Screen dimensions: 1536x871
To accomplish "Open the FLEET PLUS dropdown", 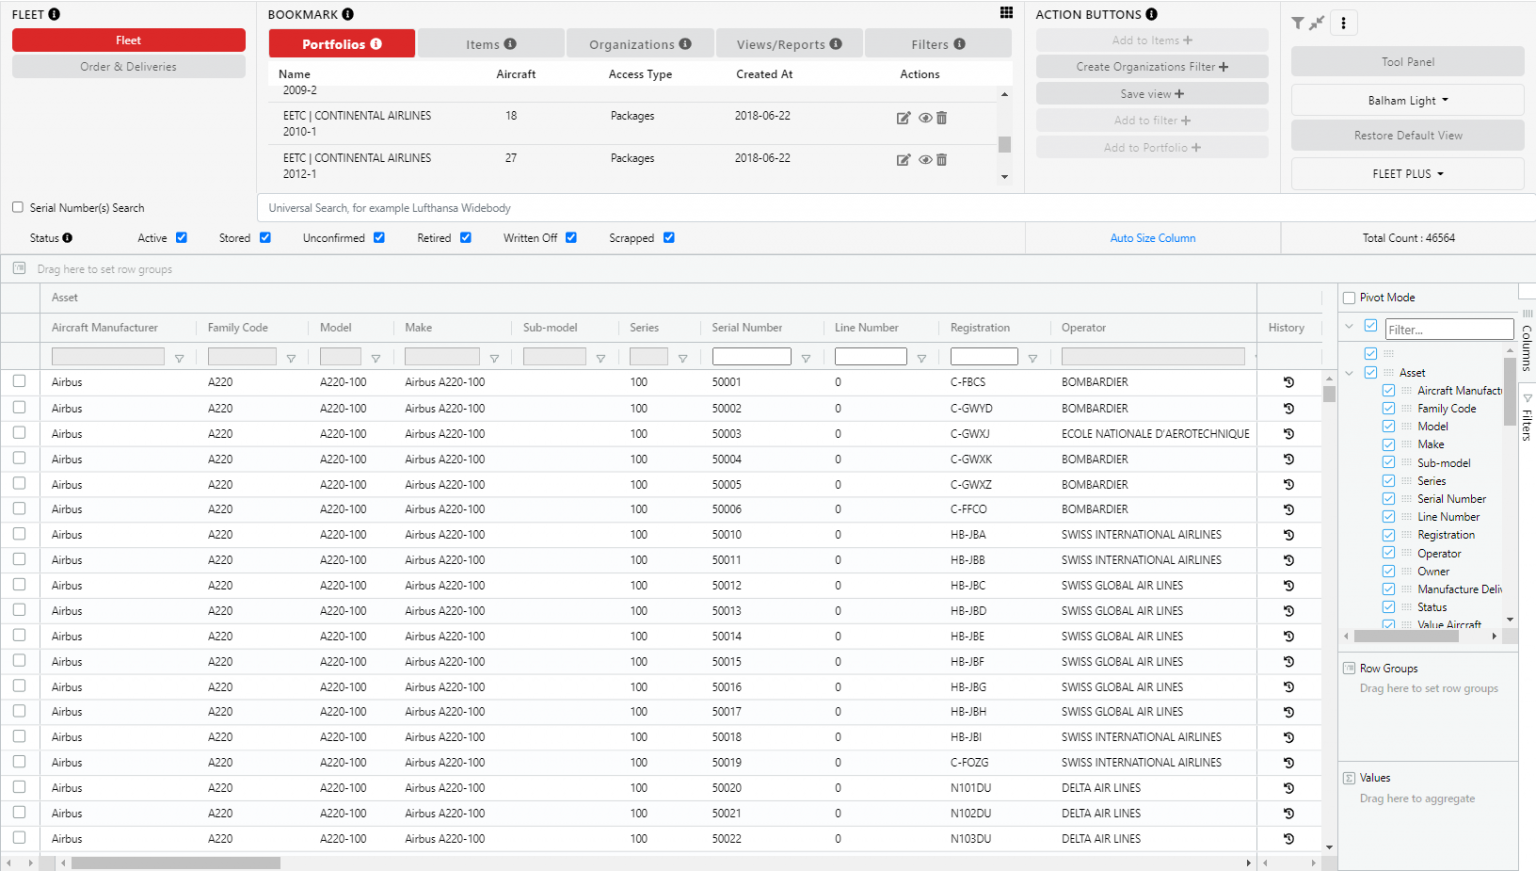I will (x=1407, y=174).
